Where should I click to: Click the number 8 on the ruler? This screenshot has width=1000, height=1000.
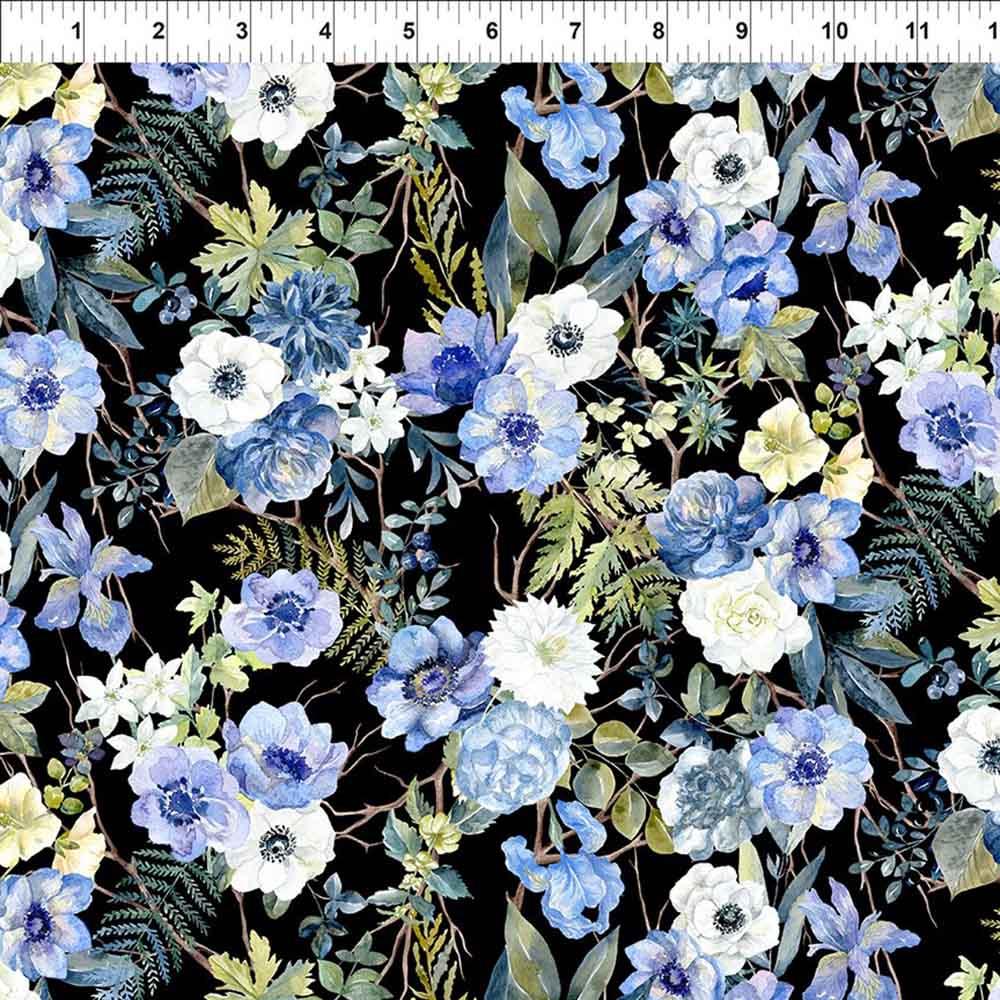coord(658,32)
